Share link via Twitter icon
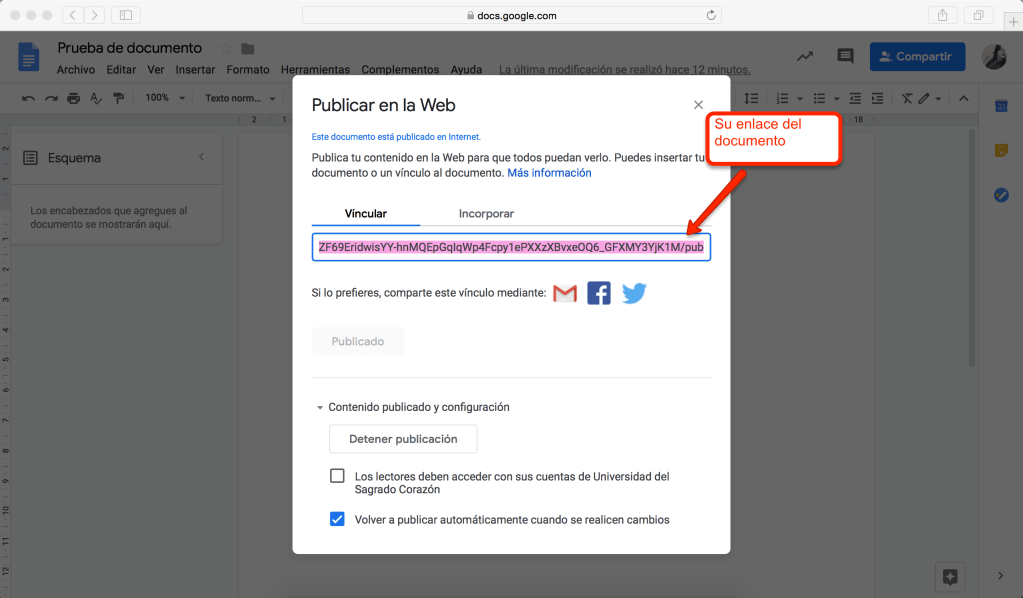The image size is (1023, 598). (x=634, y=293)
